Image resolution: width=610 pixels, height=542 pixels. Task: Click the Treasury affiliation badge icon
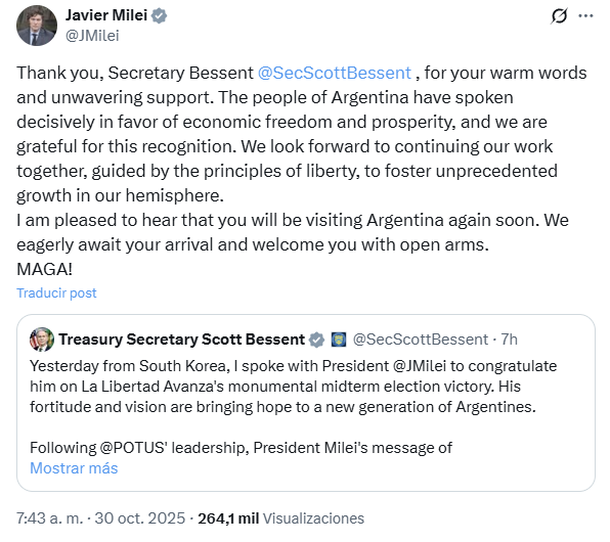coord(338,339)
